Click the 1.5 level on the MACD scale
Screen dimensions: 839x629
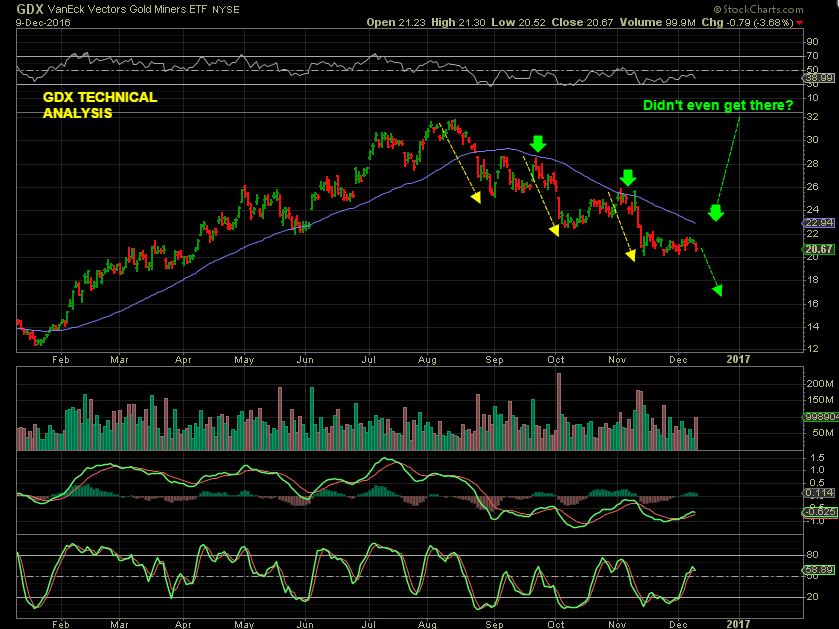point(818,458)
